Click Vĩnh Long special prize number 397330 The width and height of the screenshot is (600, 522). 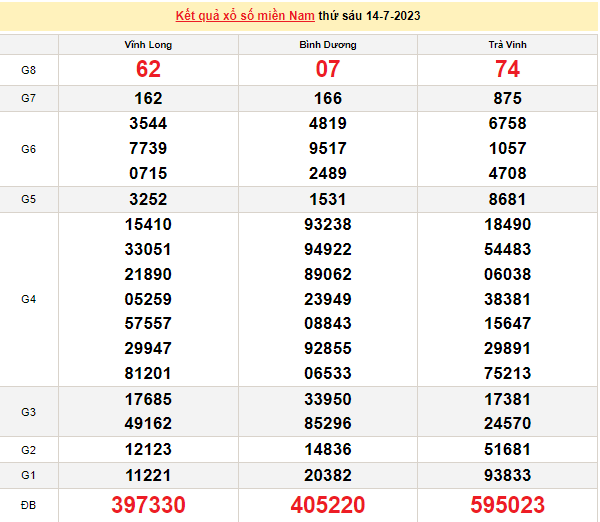click(149, 505)
